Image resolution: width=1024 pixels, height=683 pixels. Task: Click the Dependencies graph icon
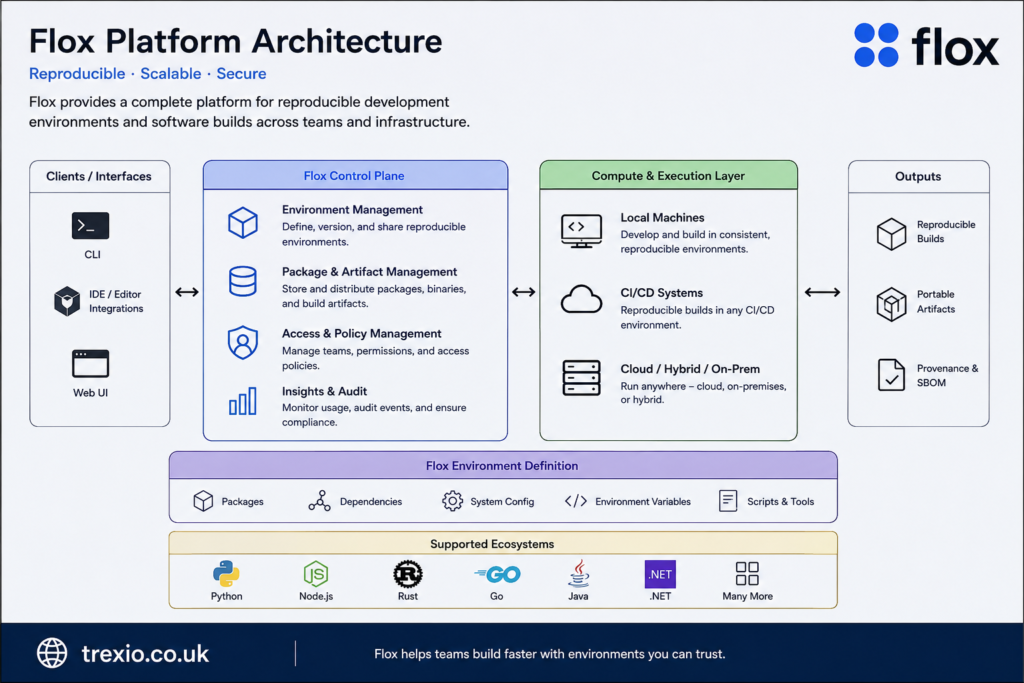[319, 501]
